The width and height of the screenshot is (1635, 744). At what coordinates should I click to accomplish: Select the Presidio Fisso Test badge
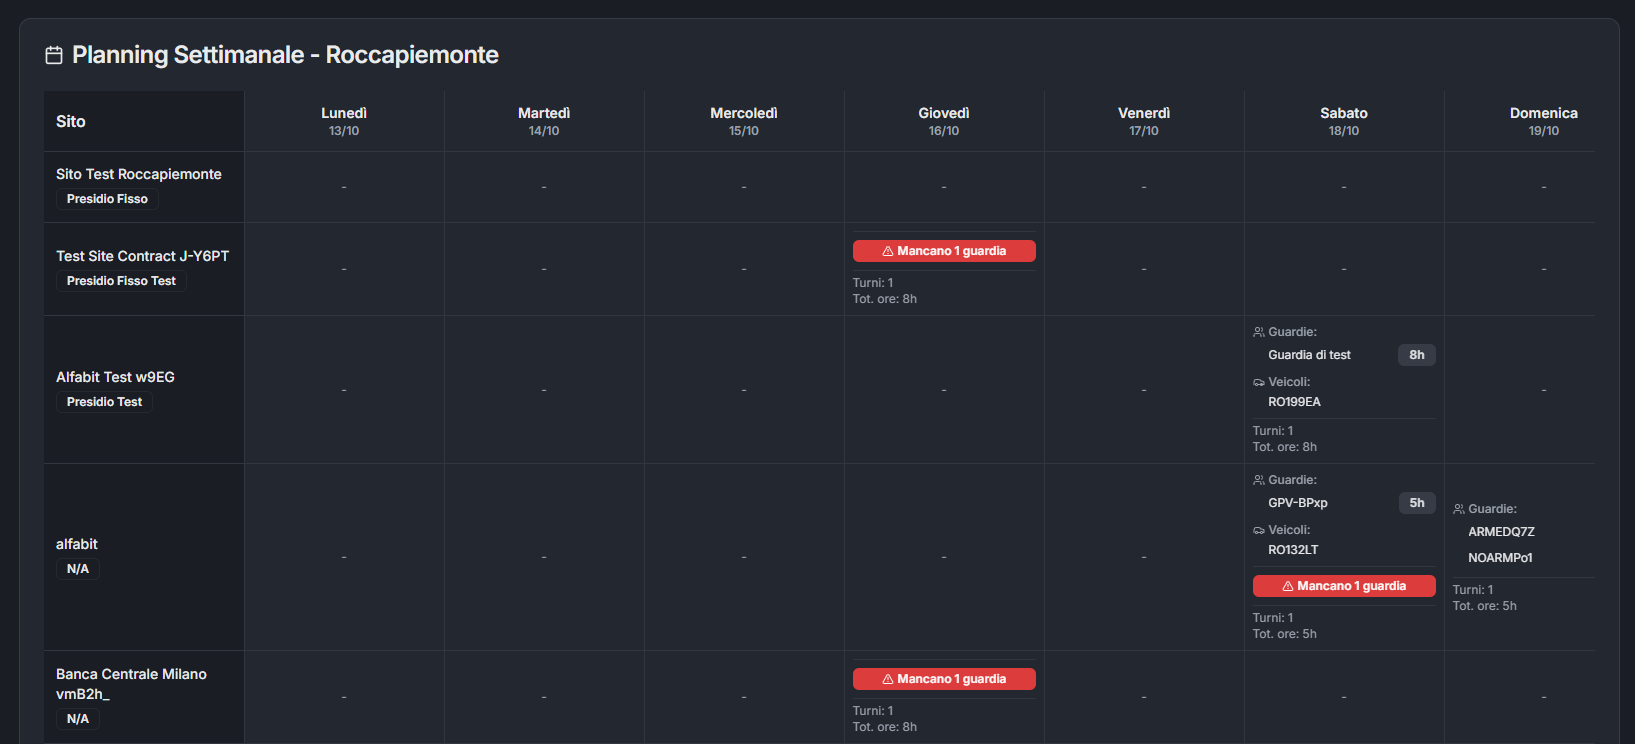coord(121,281)
